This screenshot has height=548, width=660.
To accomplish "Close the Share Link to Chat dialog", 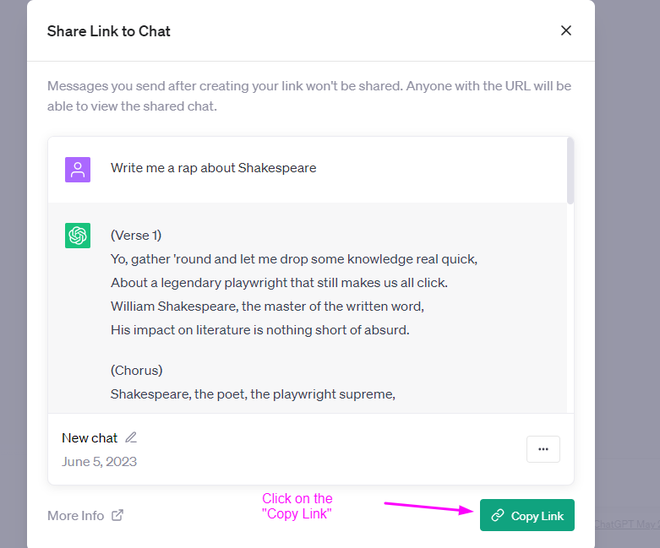I will (566, 31).
